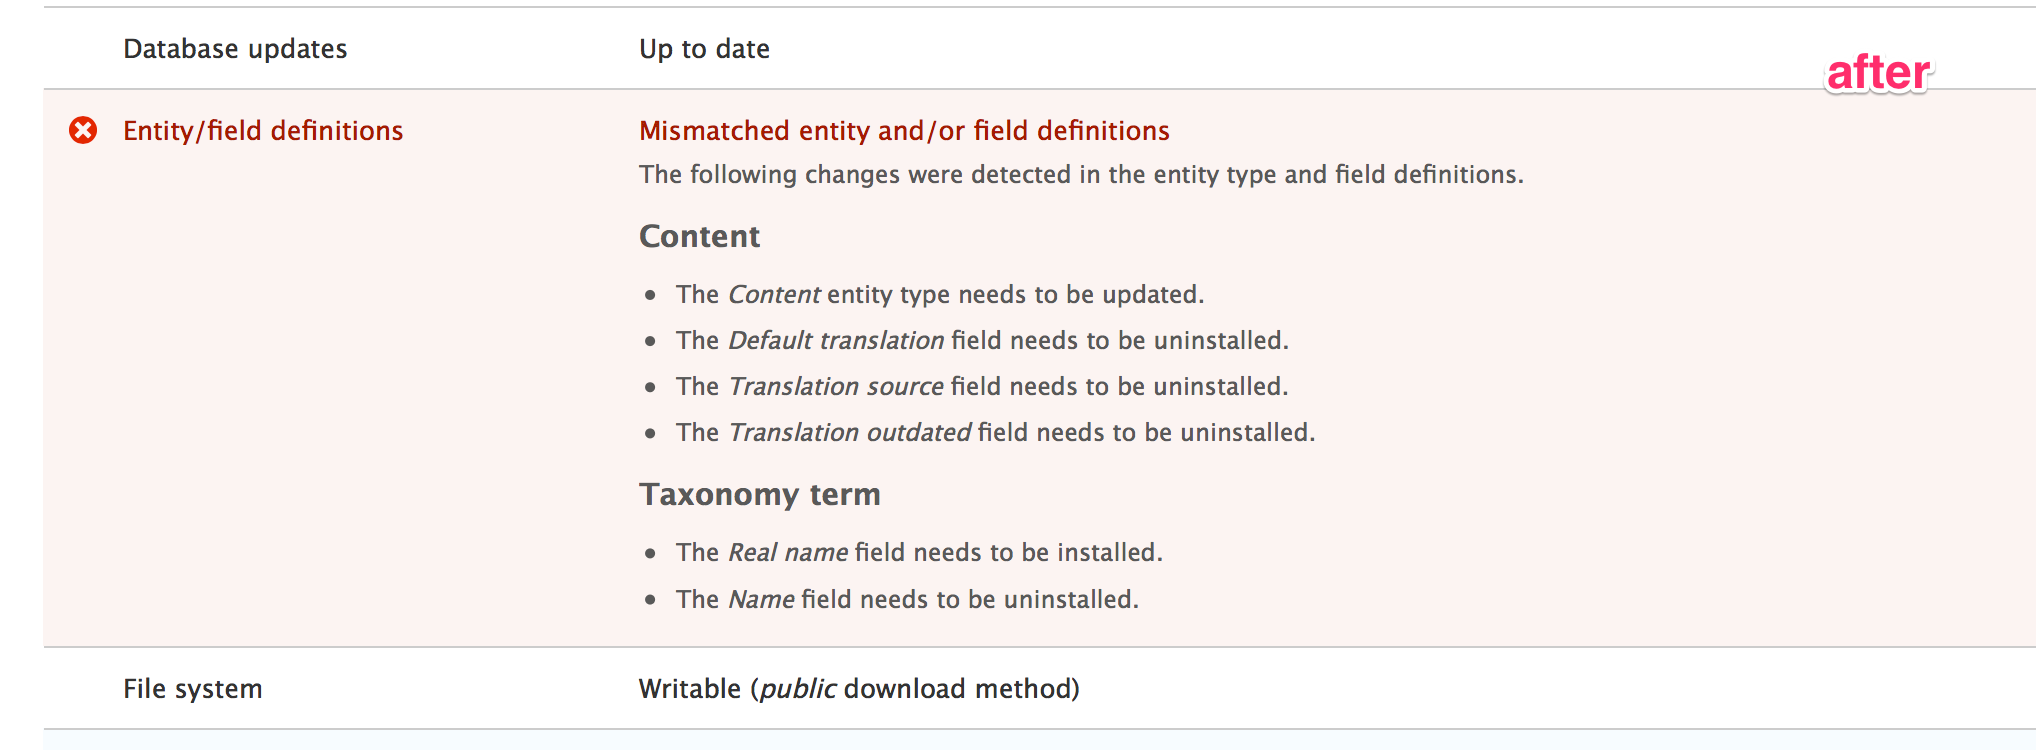2036x750 pixels.
Task: Expand the Taxonomy term section heading
Action: coord(760,494)
